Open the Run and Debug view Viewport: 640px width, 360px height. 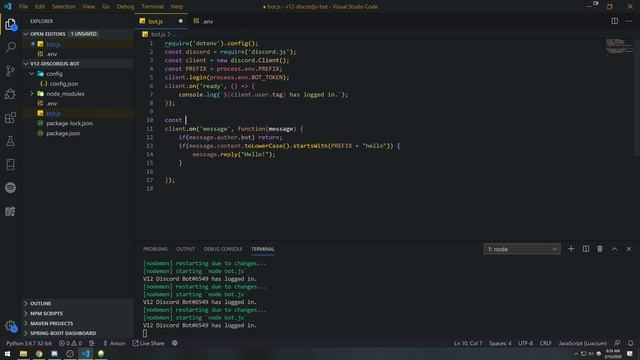click(10, 94)
